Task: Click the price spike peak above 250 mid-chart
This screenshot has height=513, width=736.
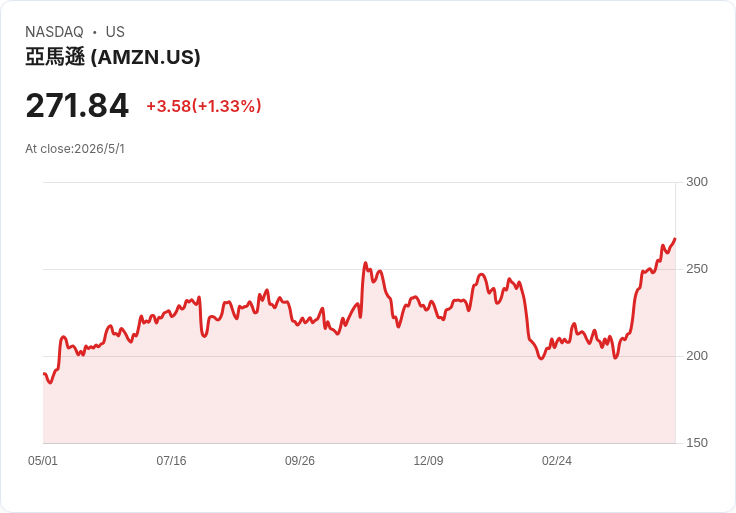Action: [365, 263]
